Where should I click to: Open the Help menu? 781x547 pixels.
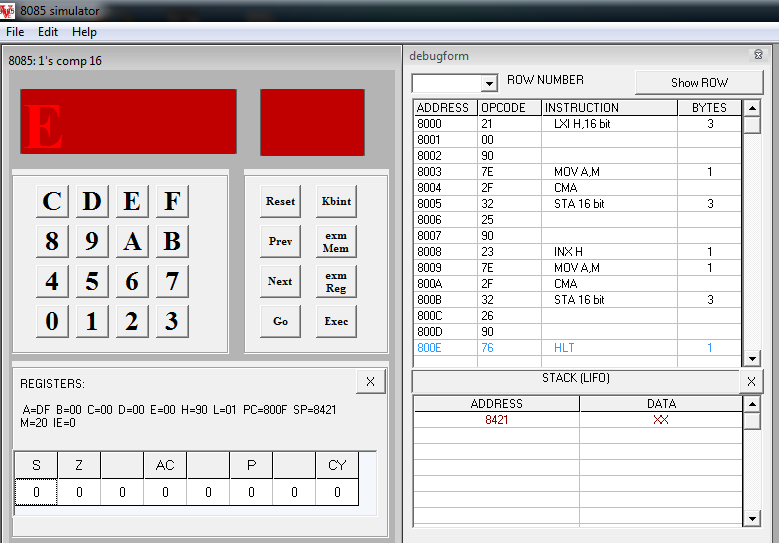point(84,32)
